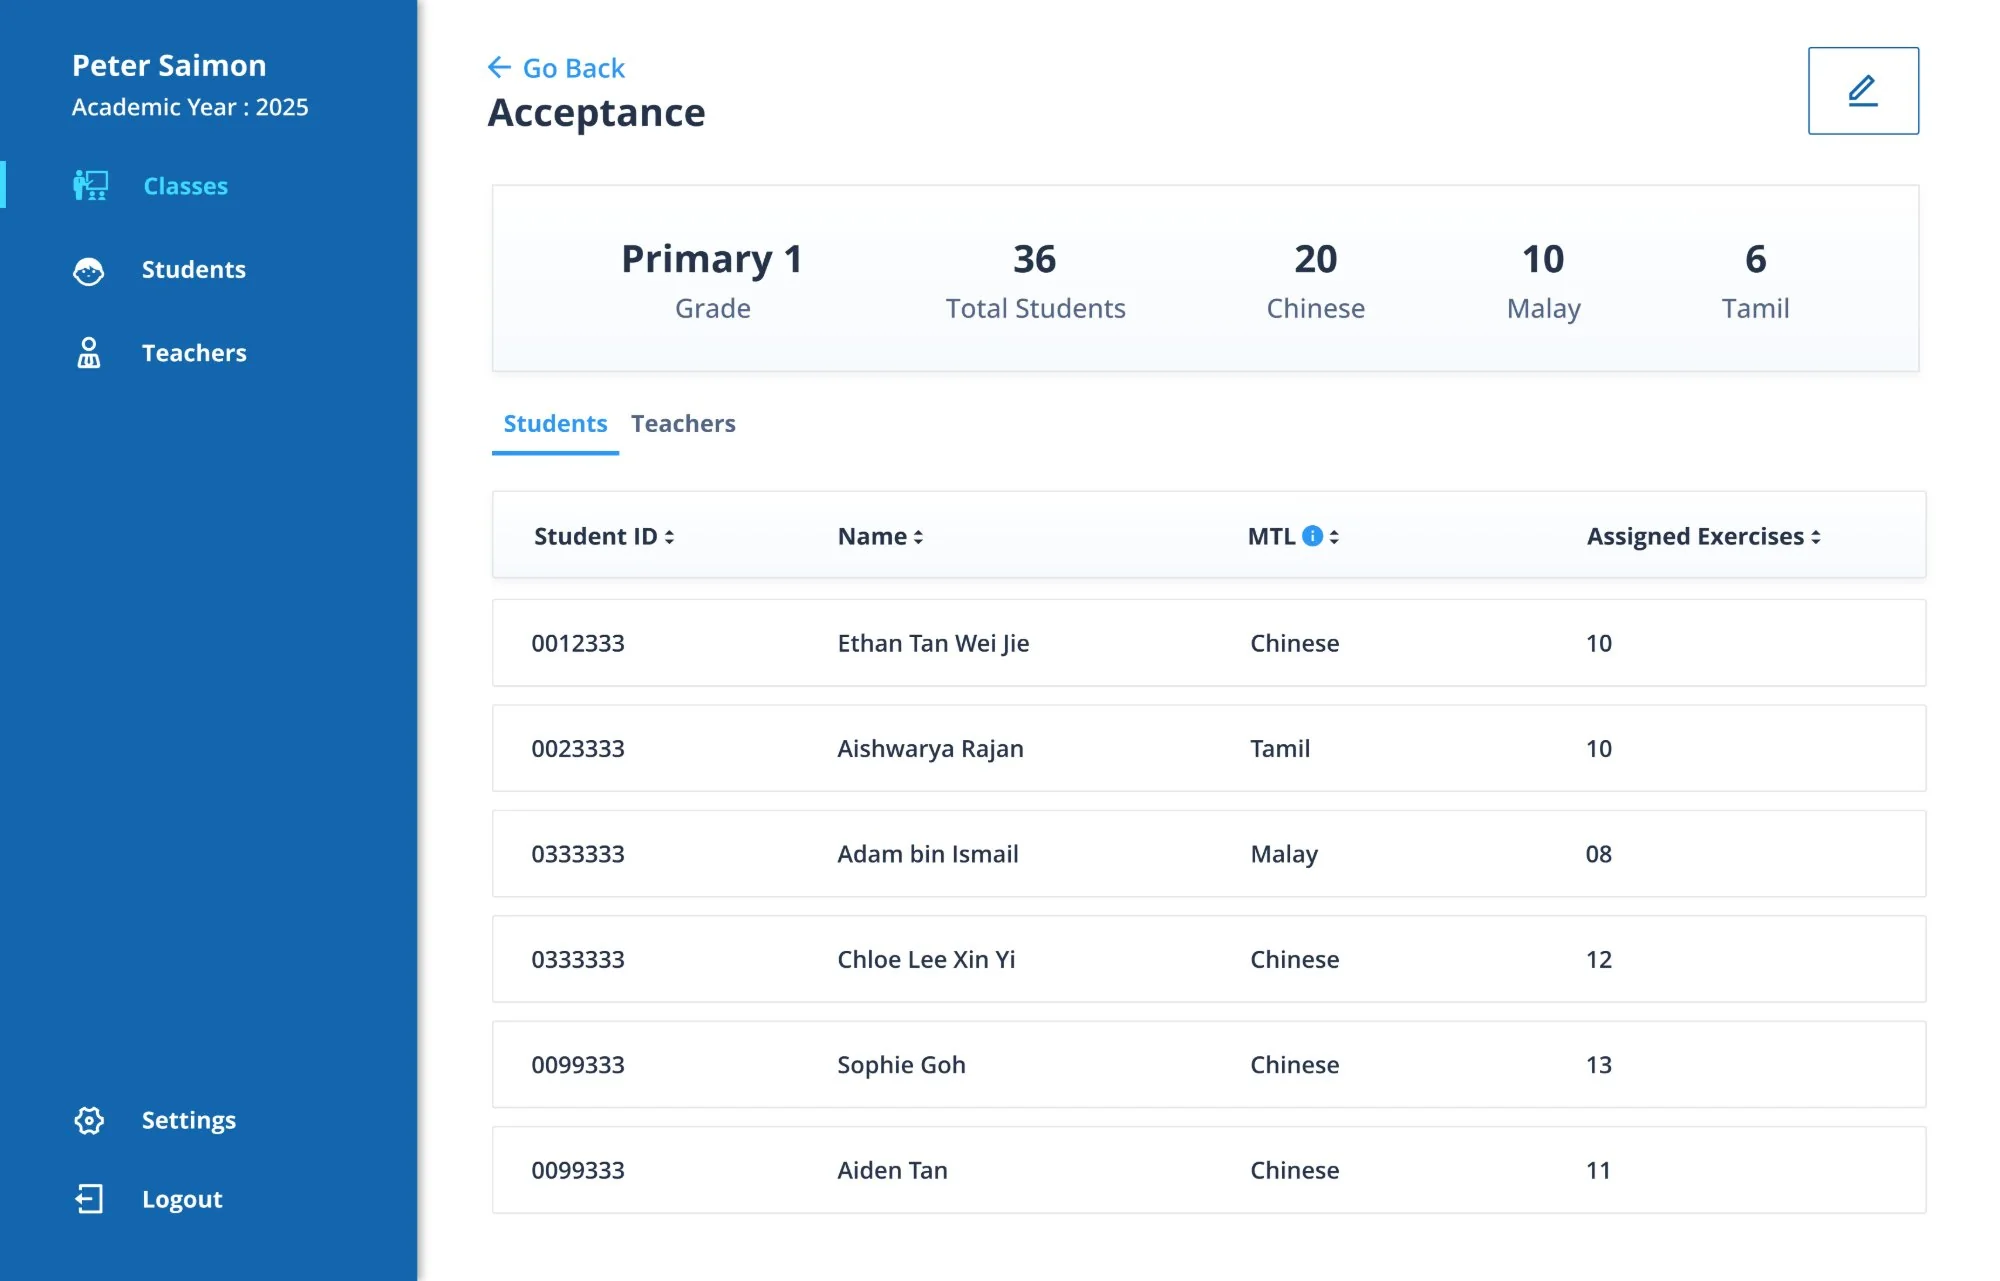The width and height of the screenshot is (2000, 1281).
Task: Click the Teachers person icon in sidebar
Action: (x=89, y=353)
